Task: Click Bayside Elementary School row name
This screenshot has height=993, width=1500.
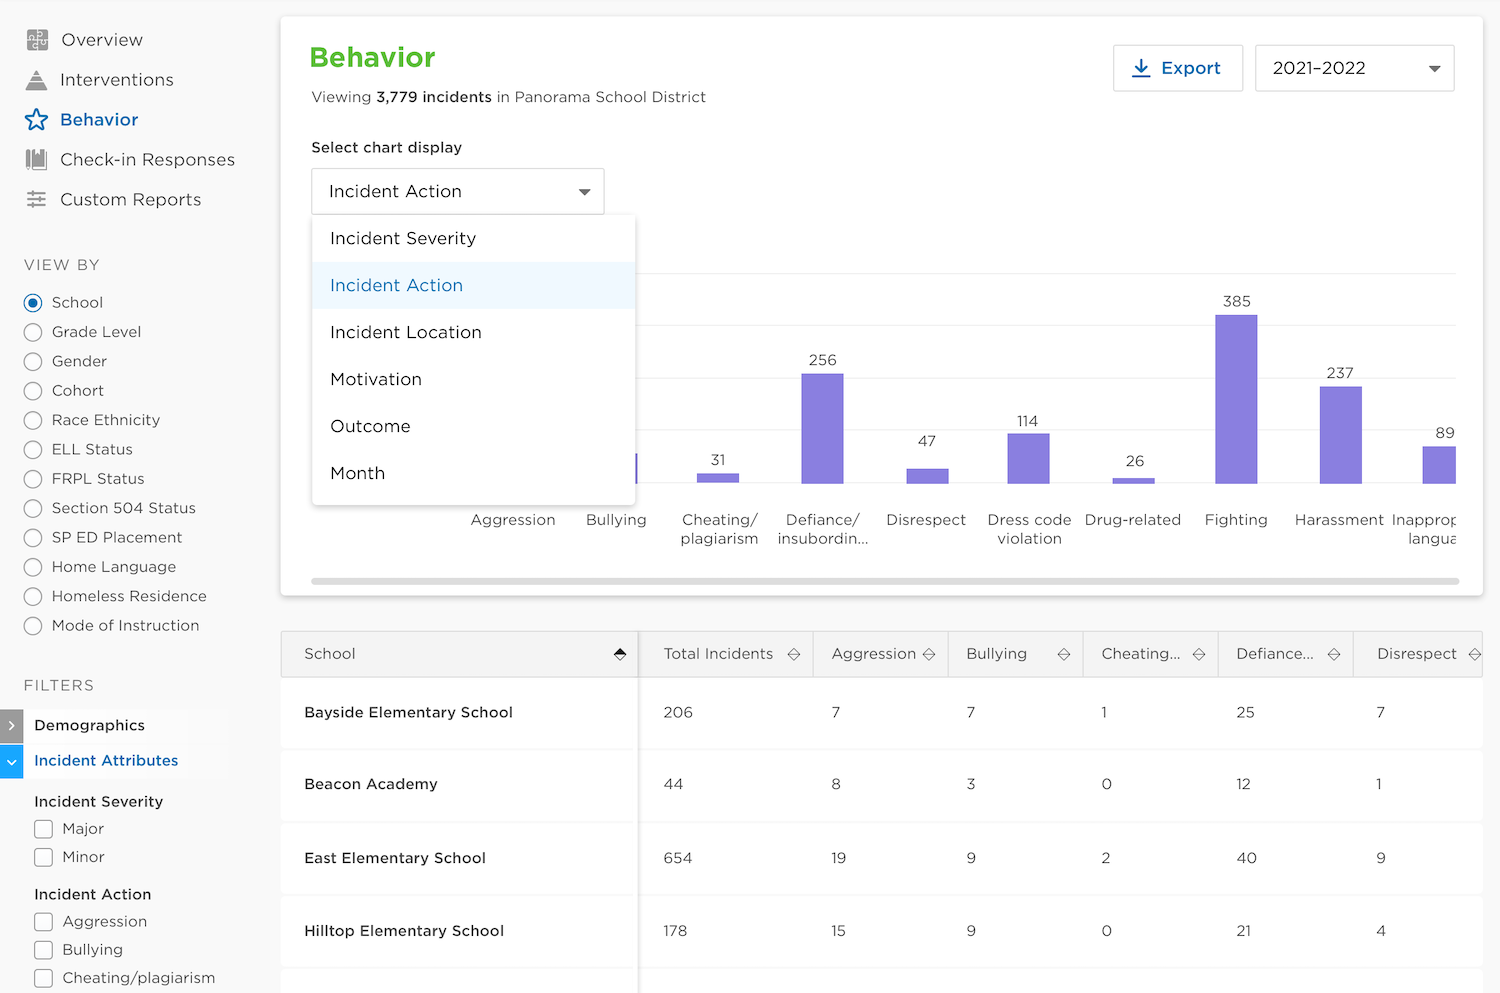Action: 408,713
